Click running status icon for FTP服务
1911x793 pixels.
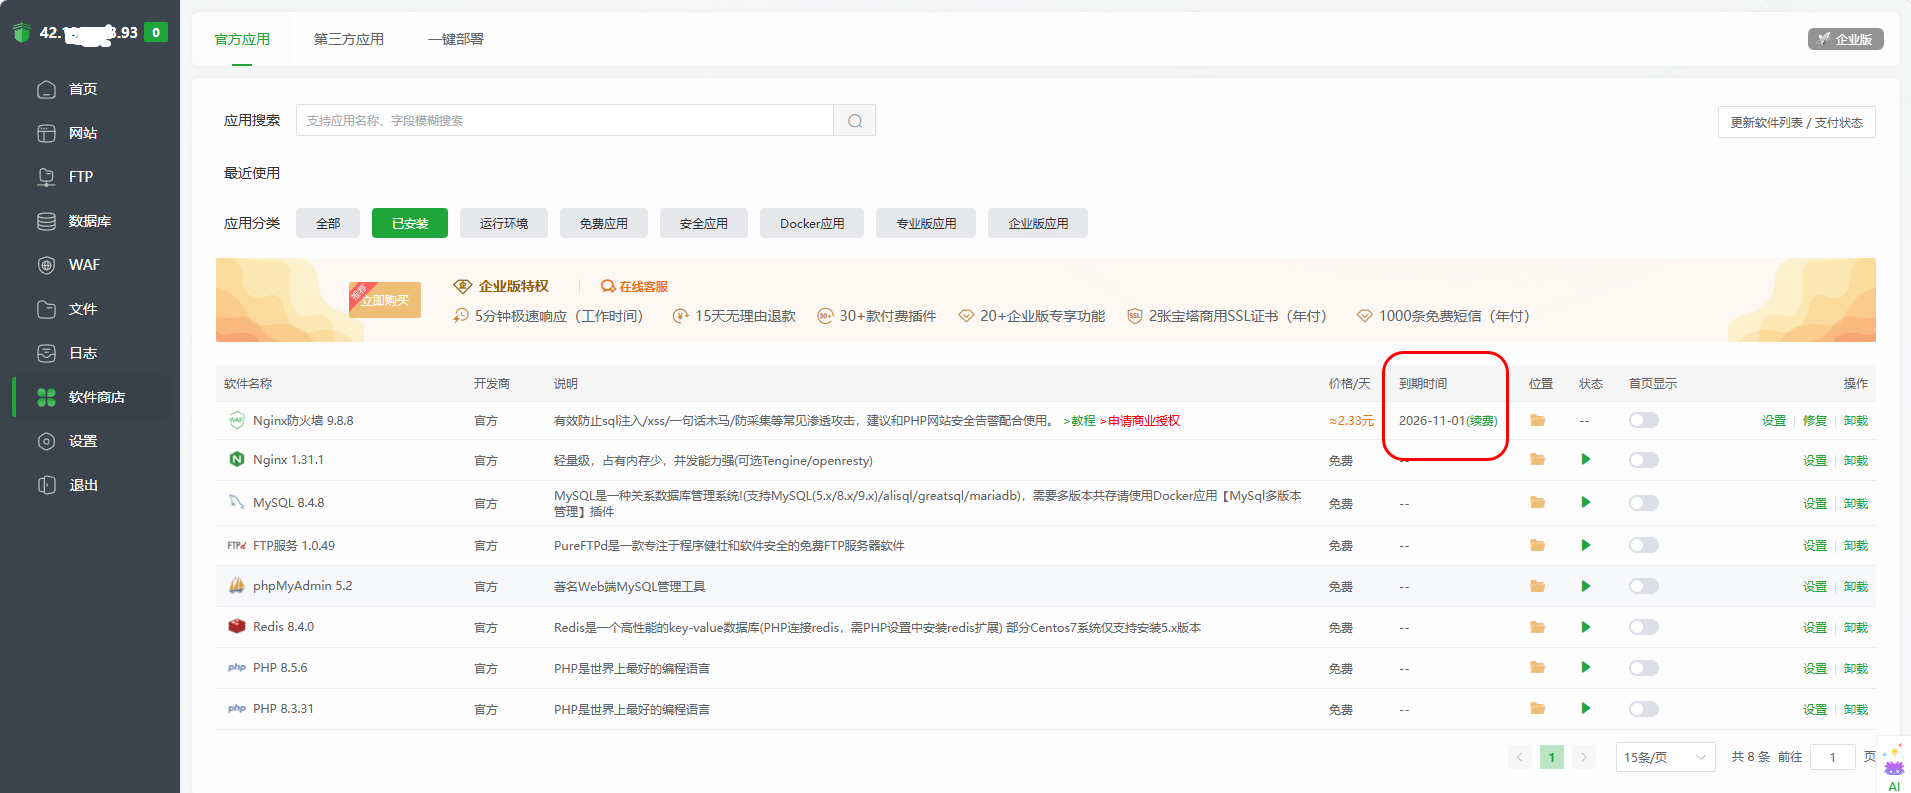pos(1585,545)
